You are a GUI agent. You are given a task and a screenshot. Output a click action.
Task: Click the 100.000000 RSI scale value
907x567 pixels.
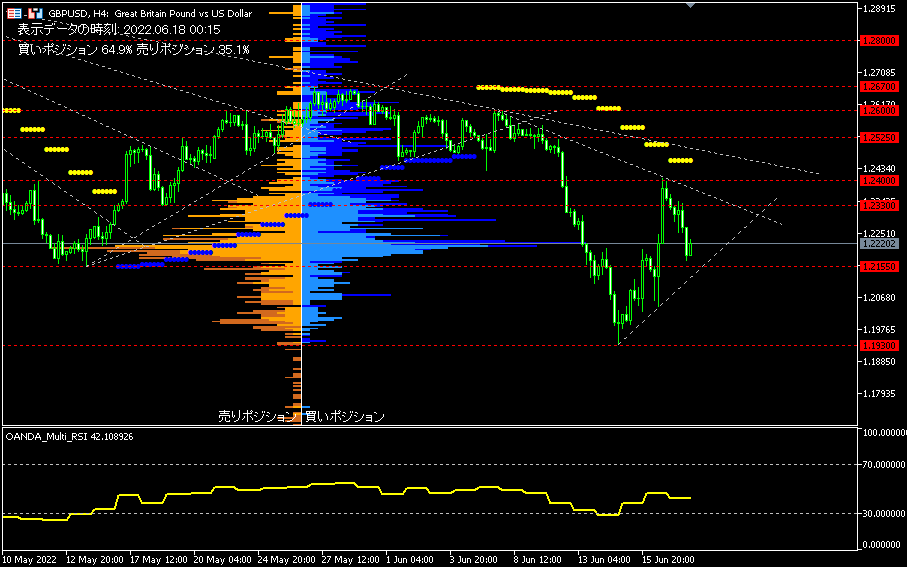coord(883,433)
